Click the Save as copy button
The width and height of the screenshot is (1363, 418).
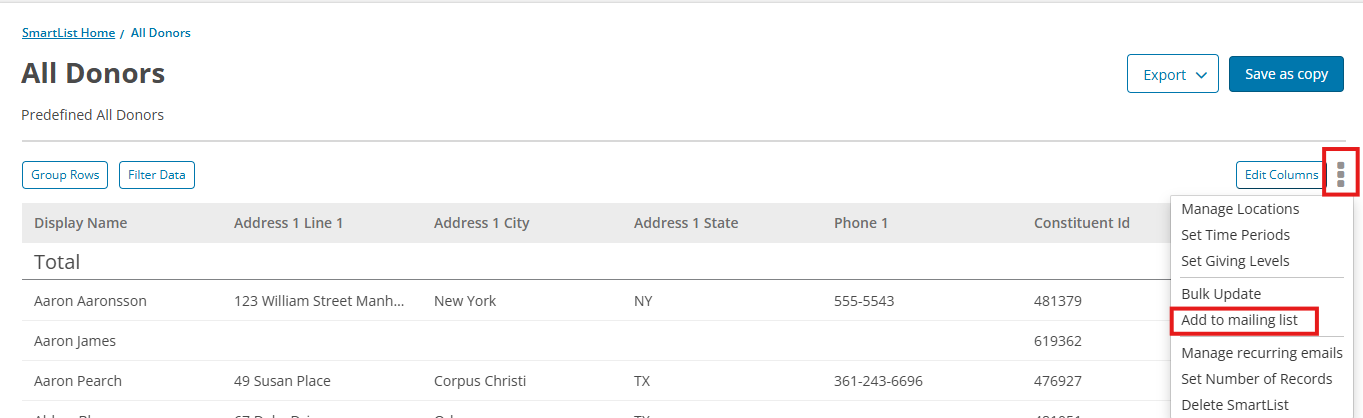coord(1286,74)
